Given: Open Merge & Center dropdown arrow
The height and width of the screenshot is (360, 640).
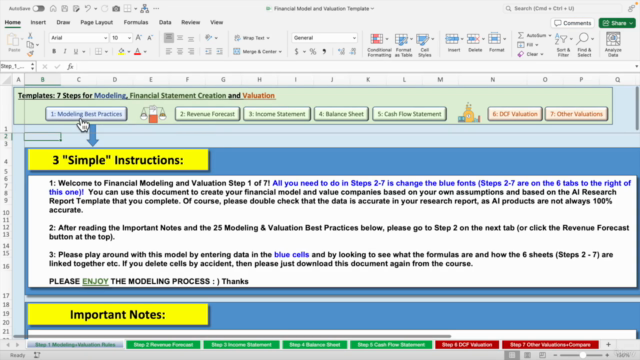Looking at the screenshot, I should click(x=280, y=52).
